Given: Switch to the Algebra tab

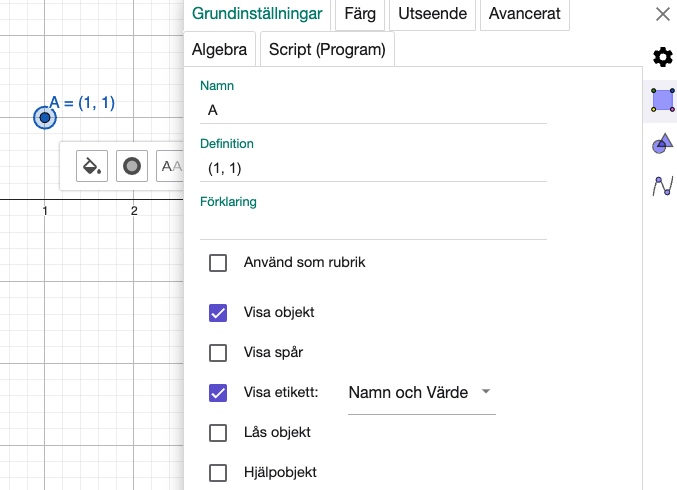Looking at the screenshot, I should (x=219, y=49).
